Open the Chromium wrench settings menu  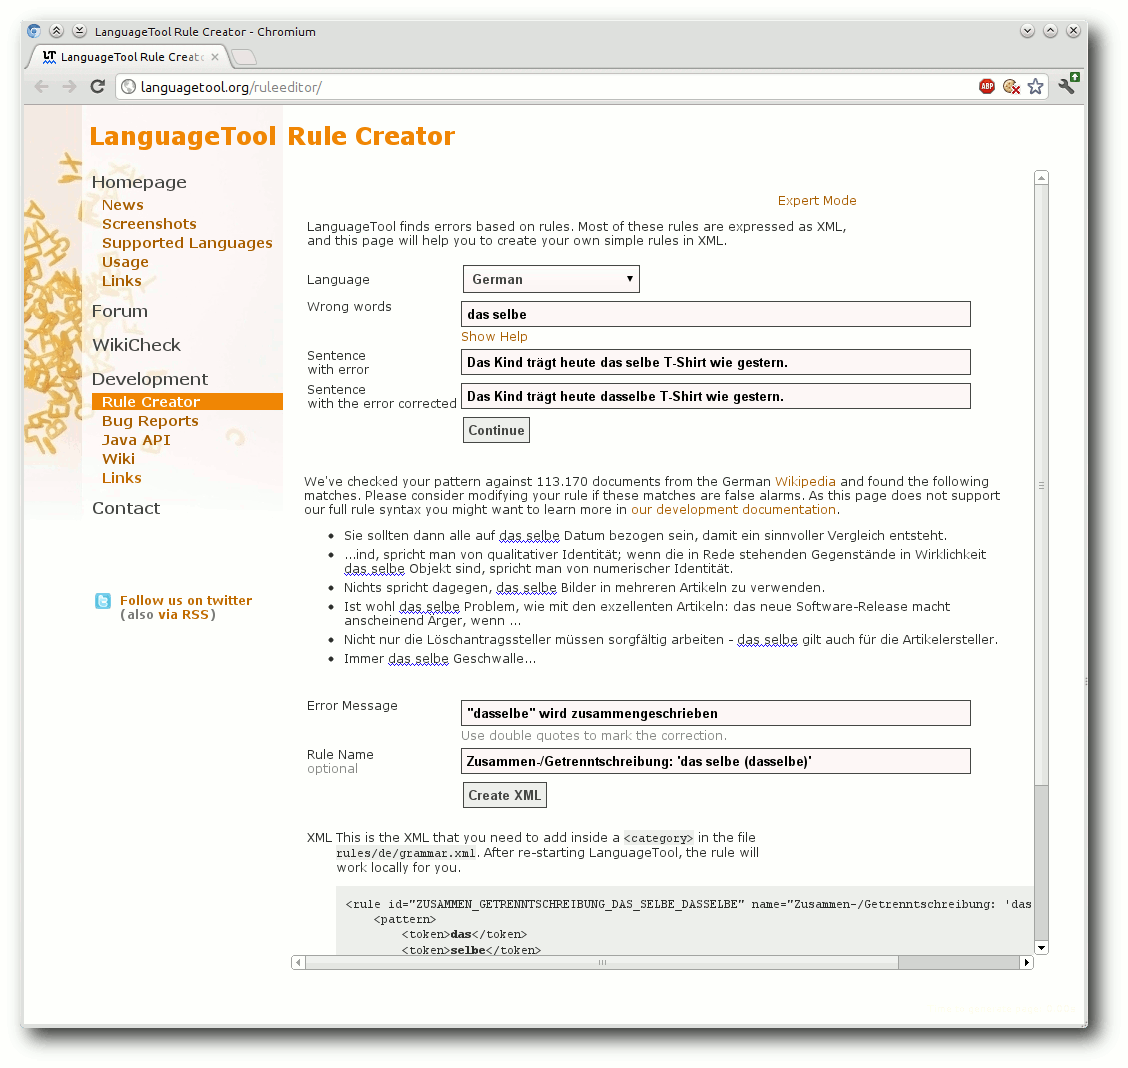[1068, 84]
